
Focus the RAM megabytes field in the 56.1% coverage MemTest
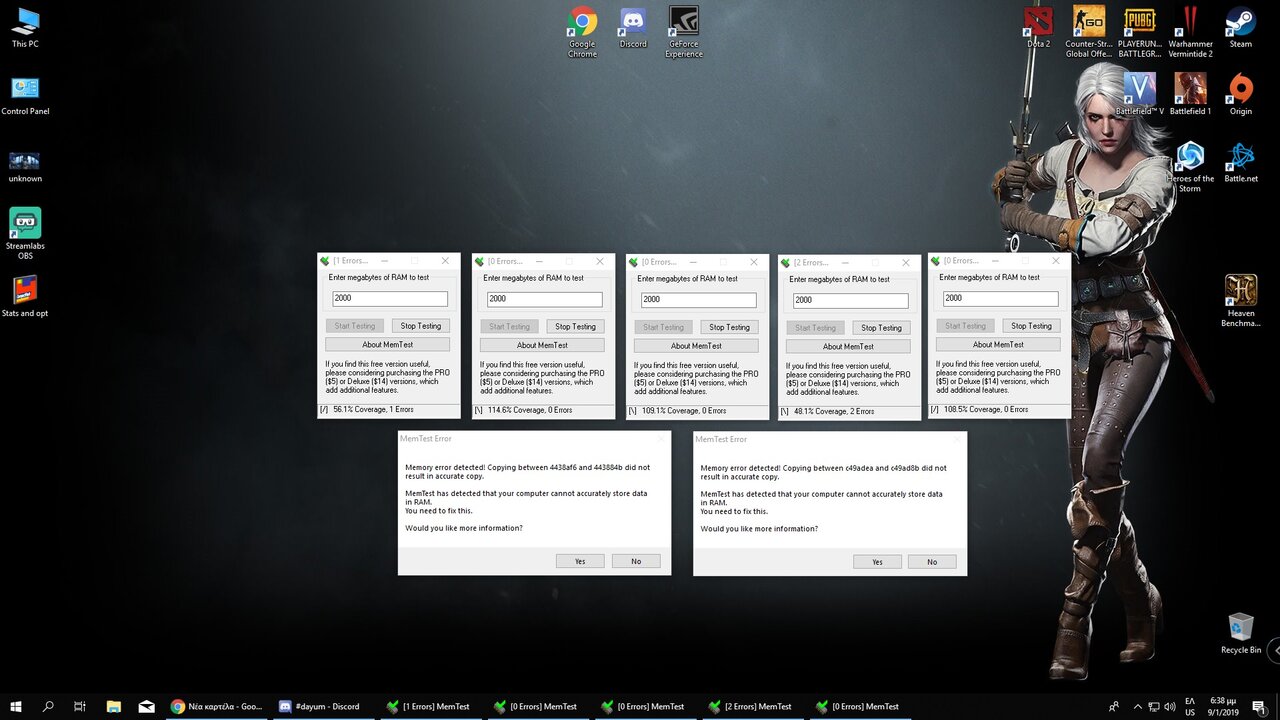click(390, 299)
